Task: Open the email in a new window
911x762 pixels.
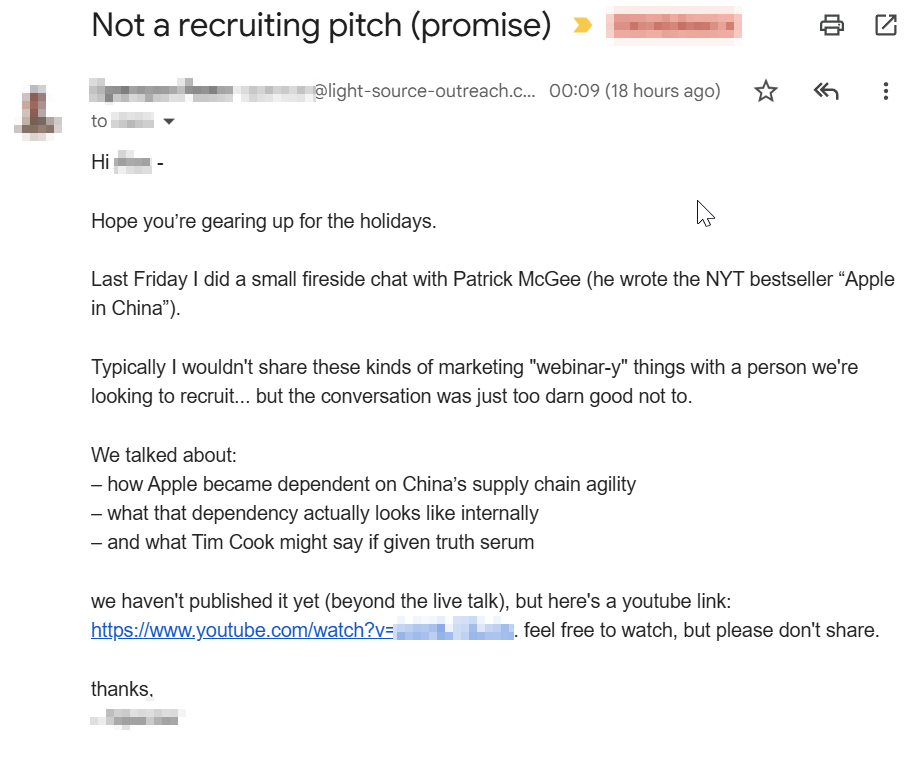Action: click(885, 26)
